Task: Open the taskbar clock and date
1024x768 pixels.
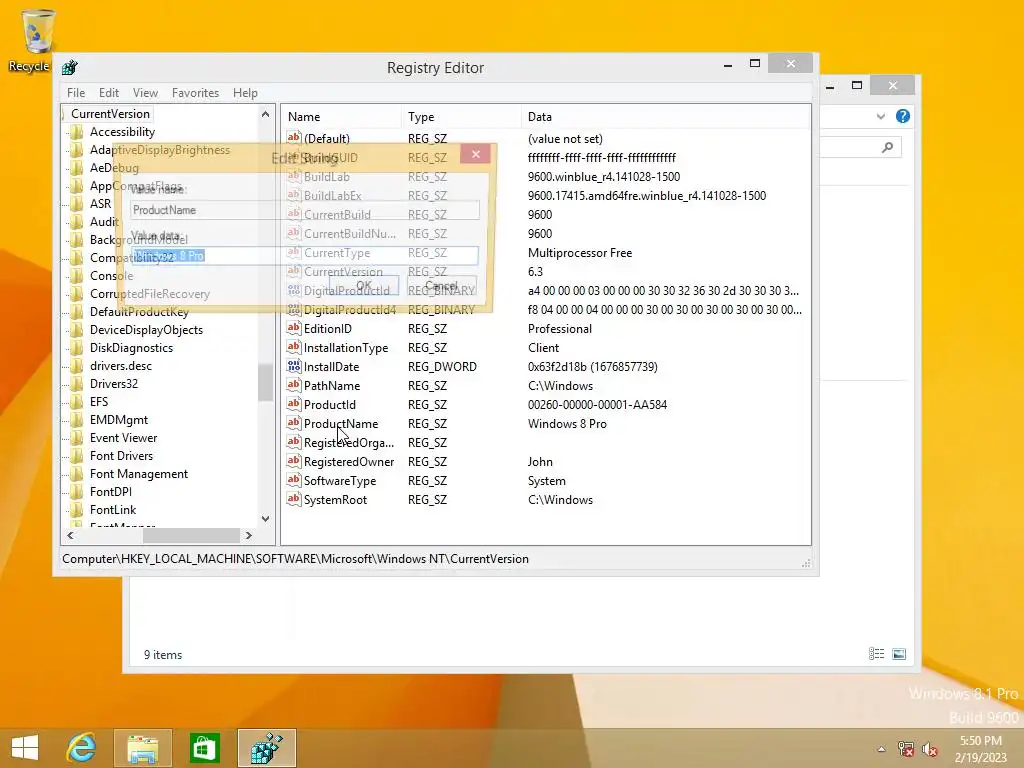Action: (980, 749)
